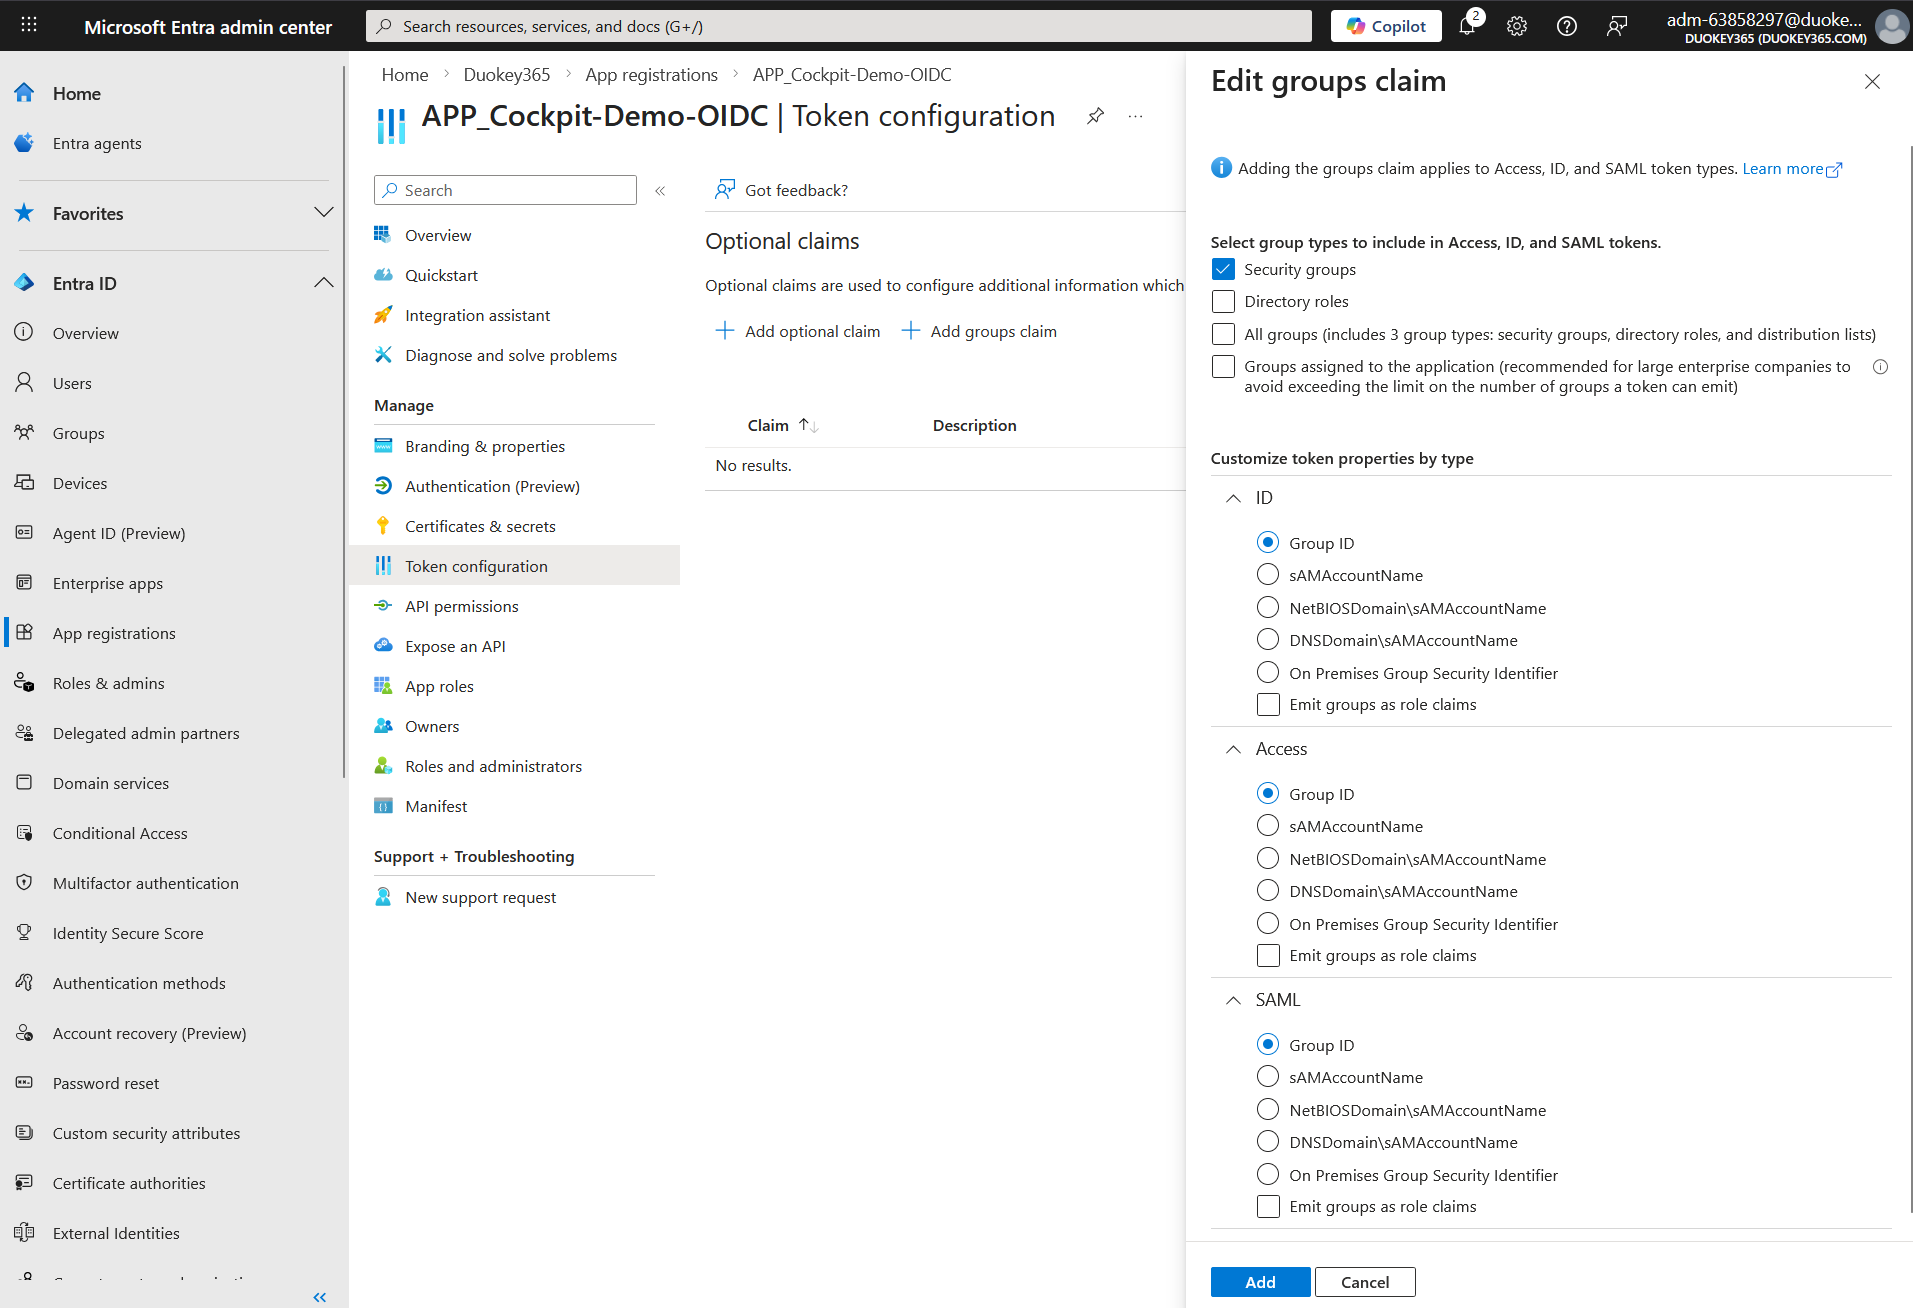Viewport: 1913px width, 1308px height.
Task: Click the Cancel button
Action: pos(1365,1282)
